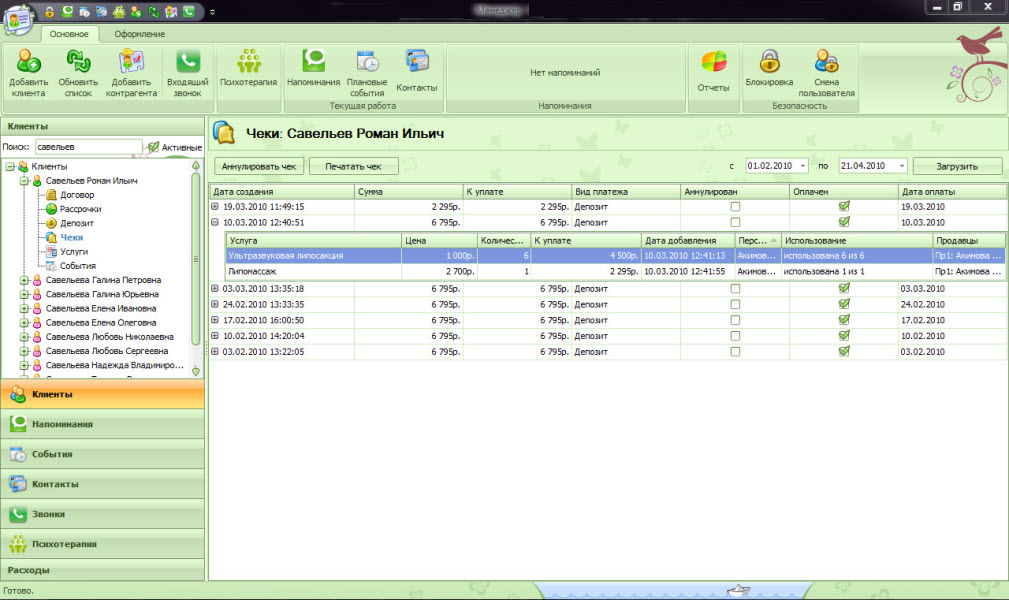Click the Add client ribbon icon
1009x600 pixels.
(28, 63)
